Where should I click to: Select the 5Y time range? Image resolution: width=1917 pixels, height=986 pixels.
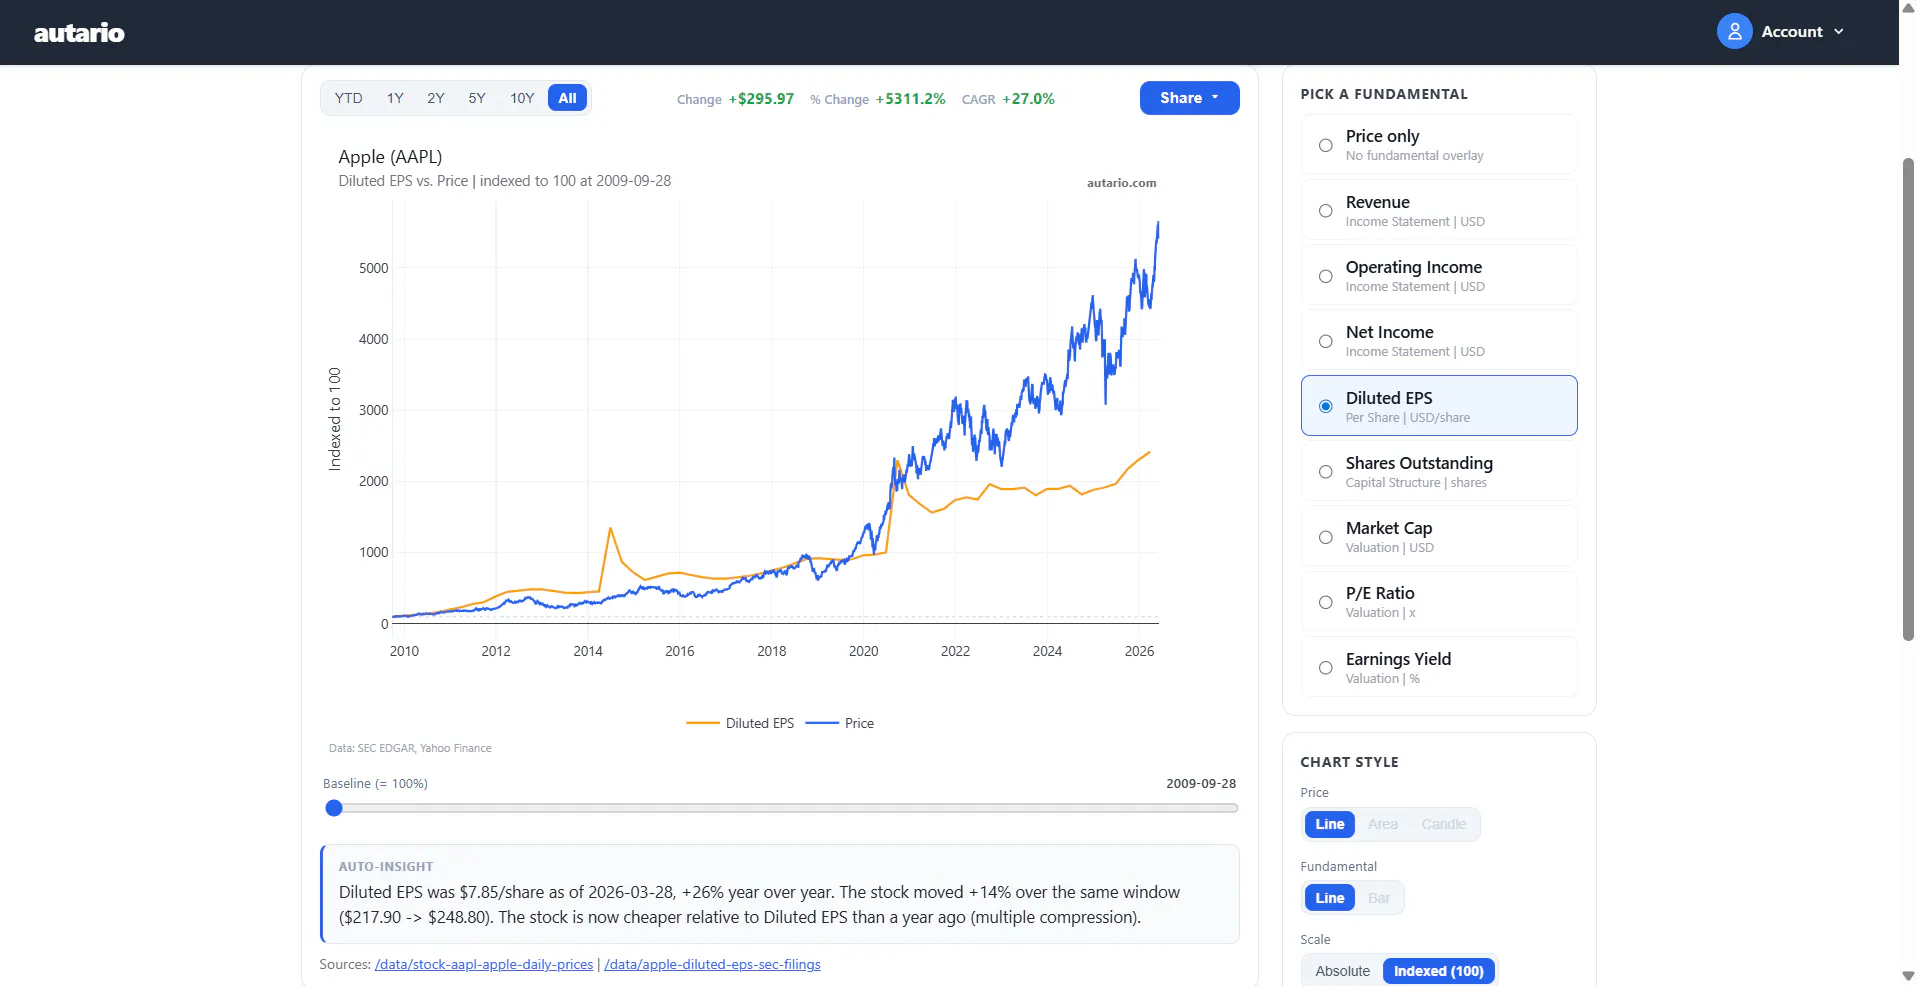477,98
